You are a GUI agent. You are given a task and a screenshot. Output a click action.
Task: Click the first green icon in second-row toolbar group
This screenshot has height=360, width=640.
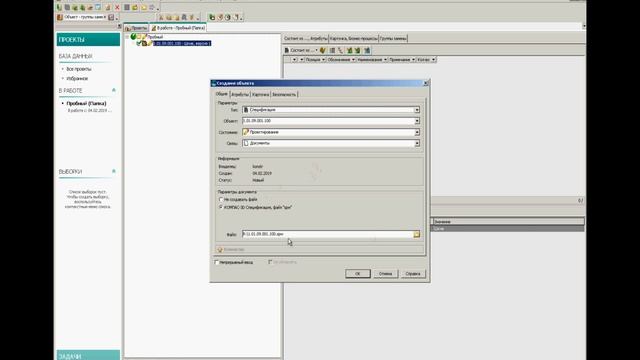tap(212, 17)
